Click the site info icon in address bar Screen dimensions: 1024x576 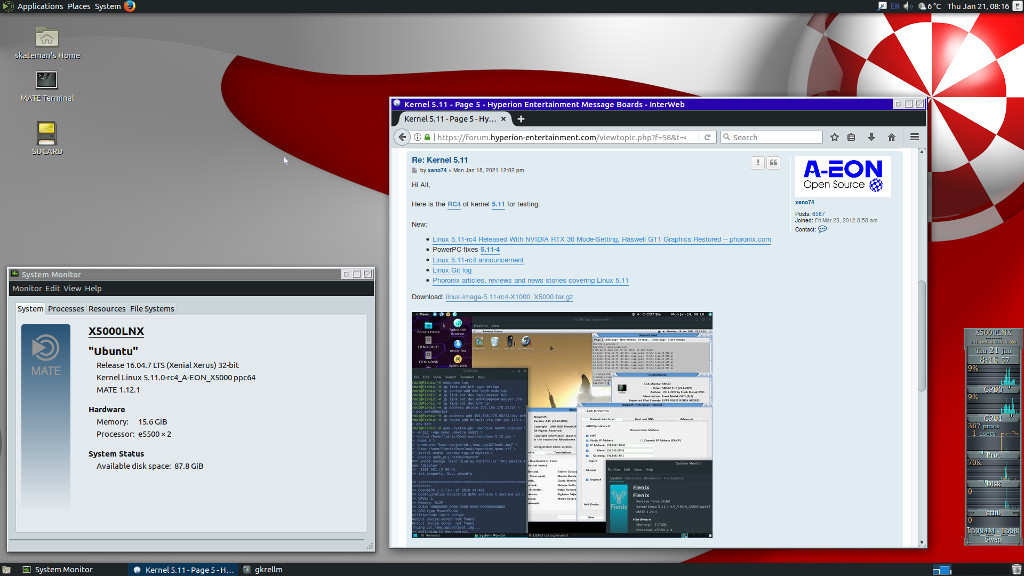pos(418,137)
